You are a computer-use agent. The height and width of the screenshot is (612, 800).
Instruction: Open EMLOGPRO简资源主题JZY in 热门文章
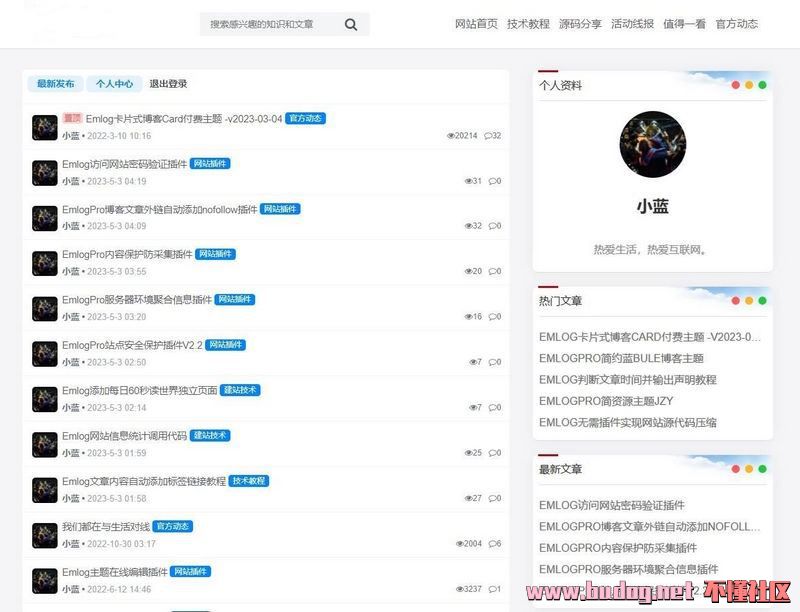click(606, 401)
